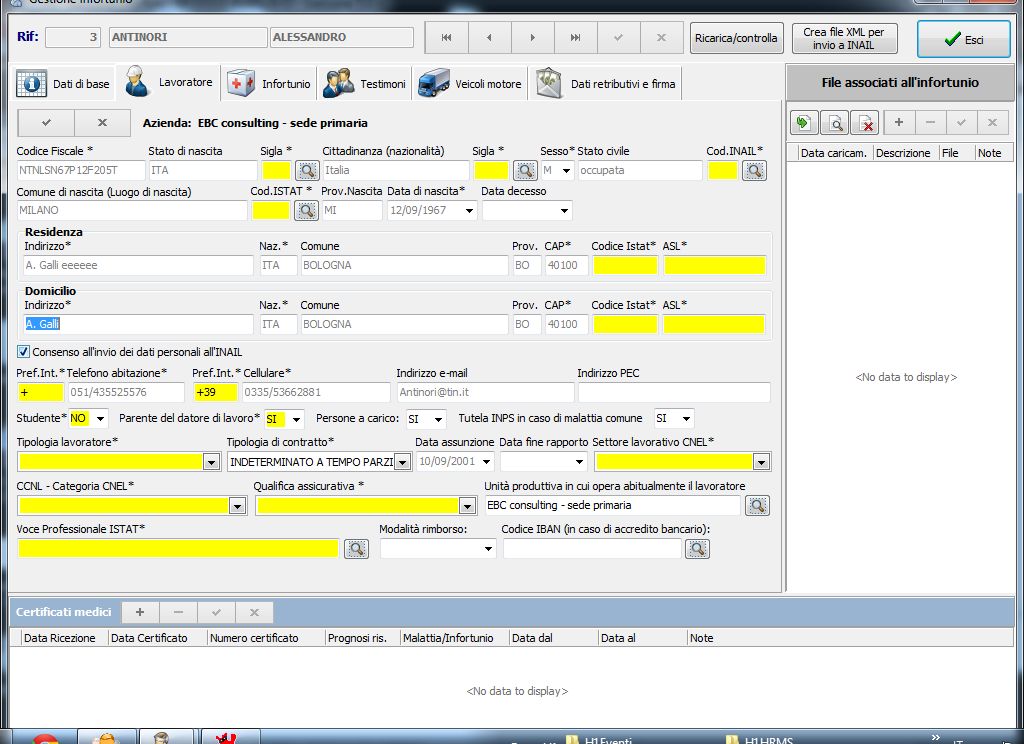Viewport: 1024px width, 744px height.
Task: Open the Codice IBAN lookup
Action: pyautogui.click(x=697, y=549)
